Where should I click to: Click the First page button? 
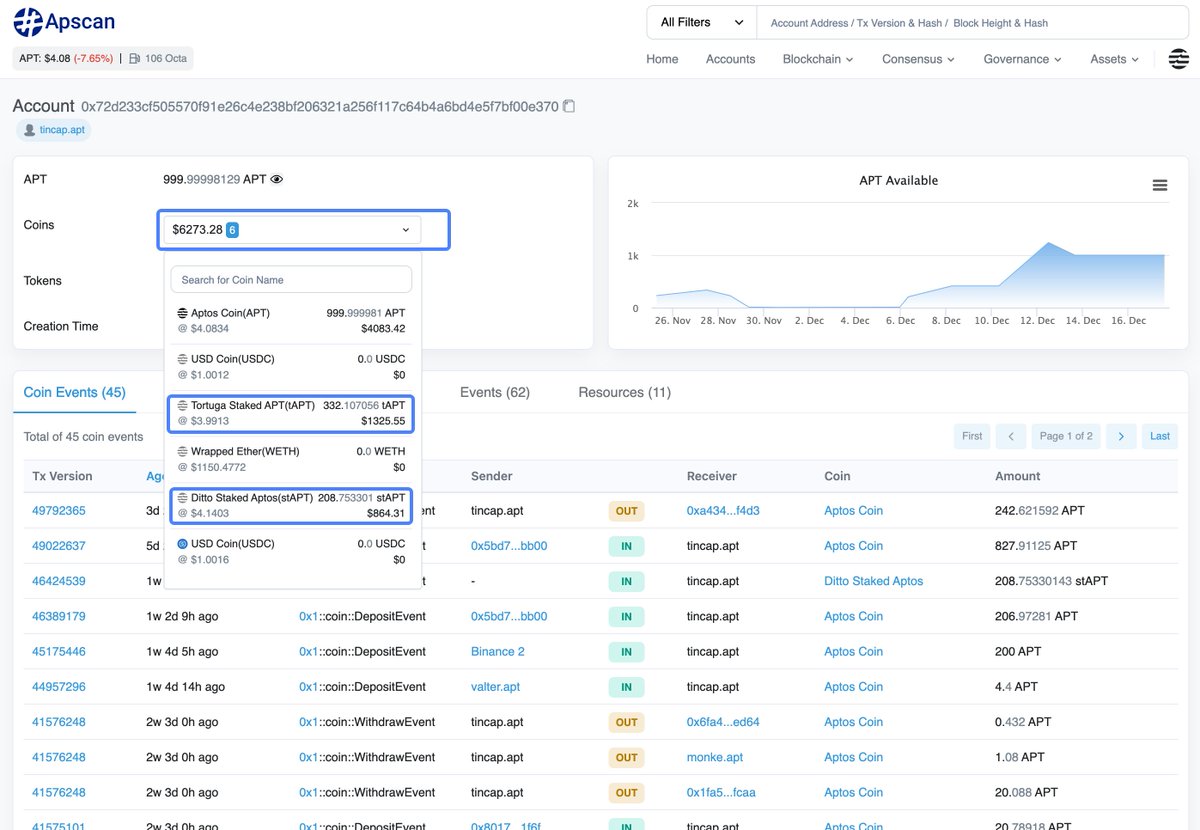pyautogui.click(x=972, y=436)
